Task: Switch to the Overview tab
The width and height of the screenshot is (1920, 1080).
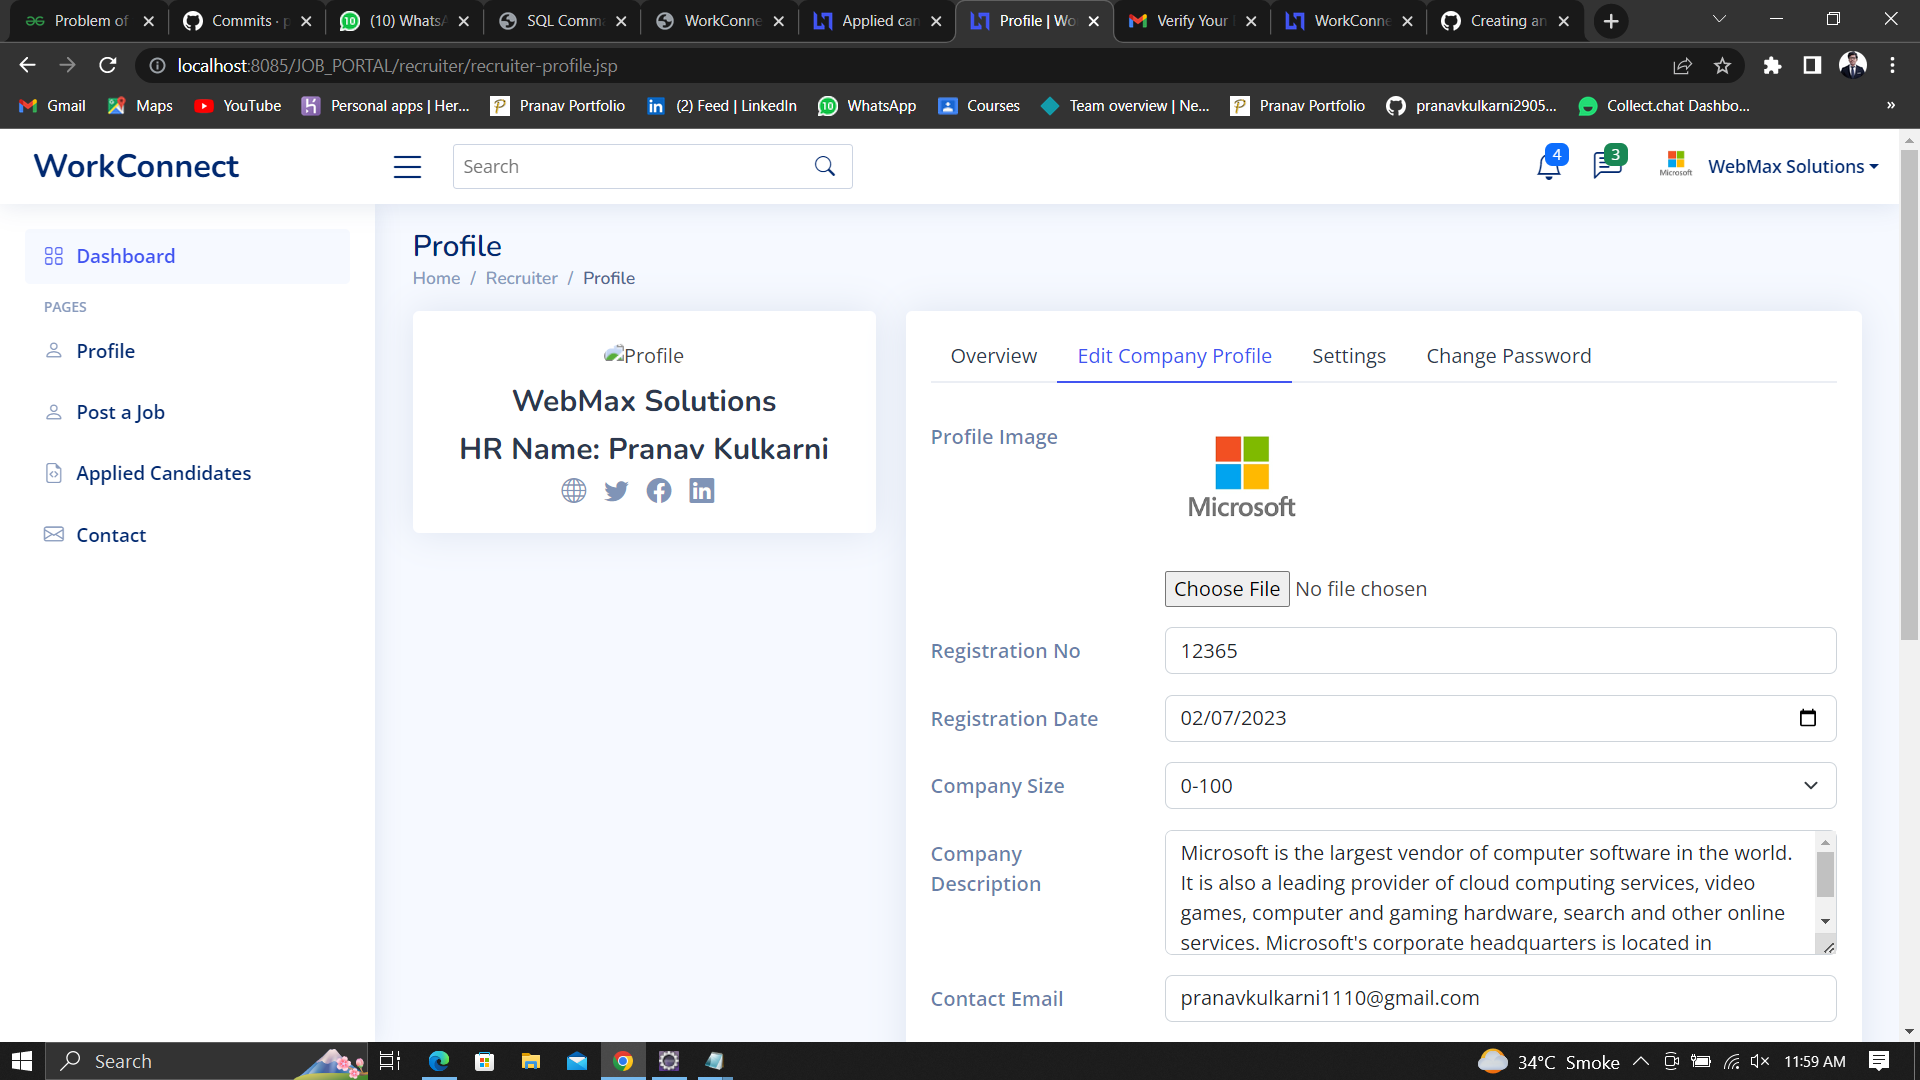Action: 993,356
